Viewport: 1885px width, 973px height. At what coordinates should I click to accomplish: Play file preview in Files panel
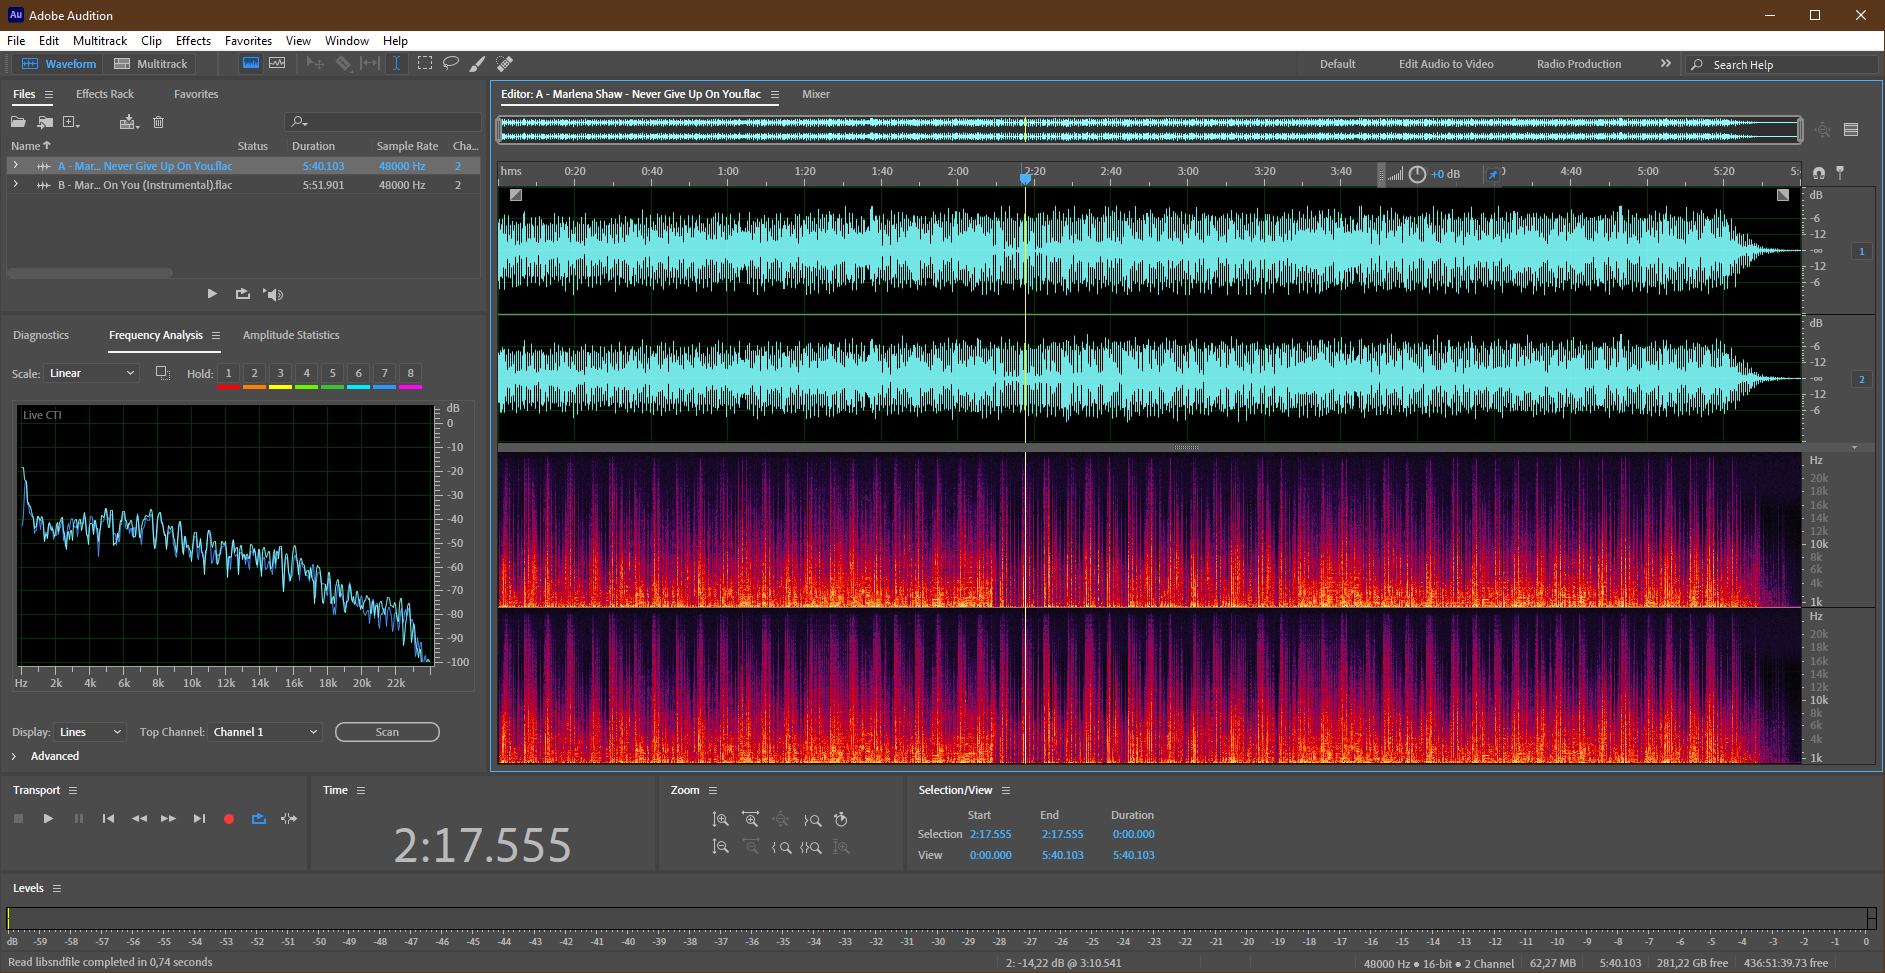212,294
